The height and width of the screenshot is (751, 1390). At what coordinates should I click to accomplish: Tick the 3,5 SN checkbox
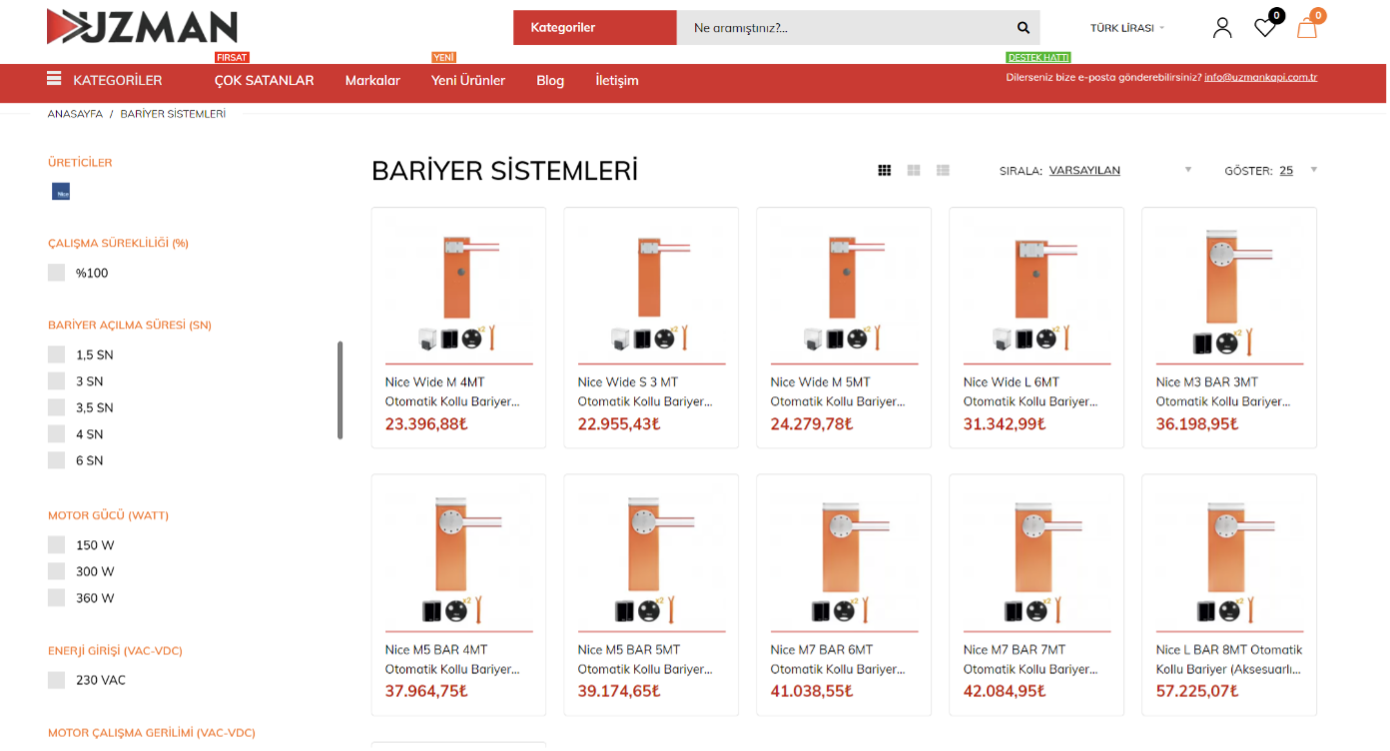[56, 408]
